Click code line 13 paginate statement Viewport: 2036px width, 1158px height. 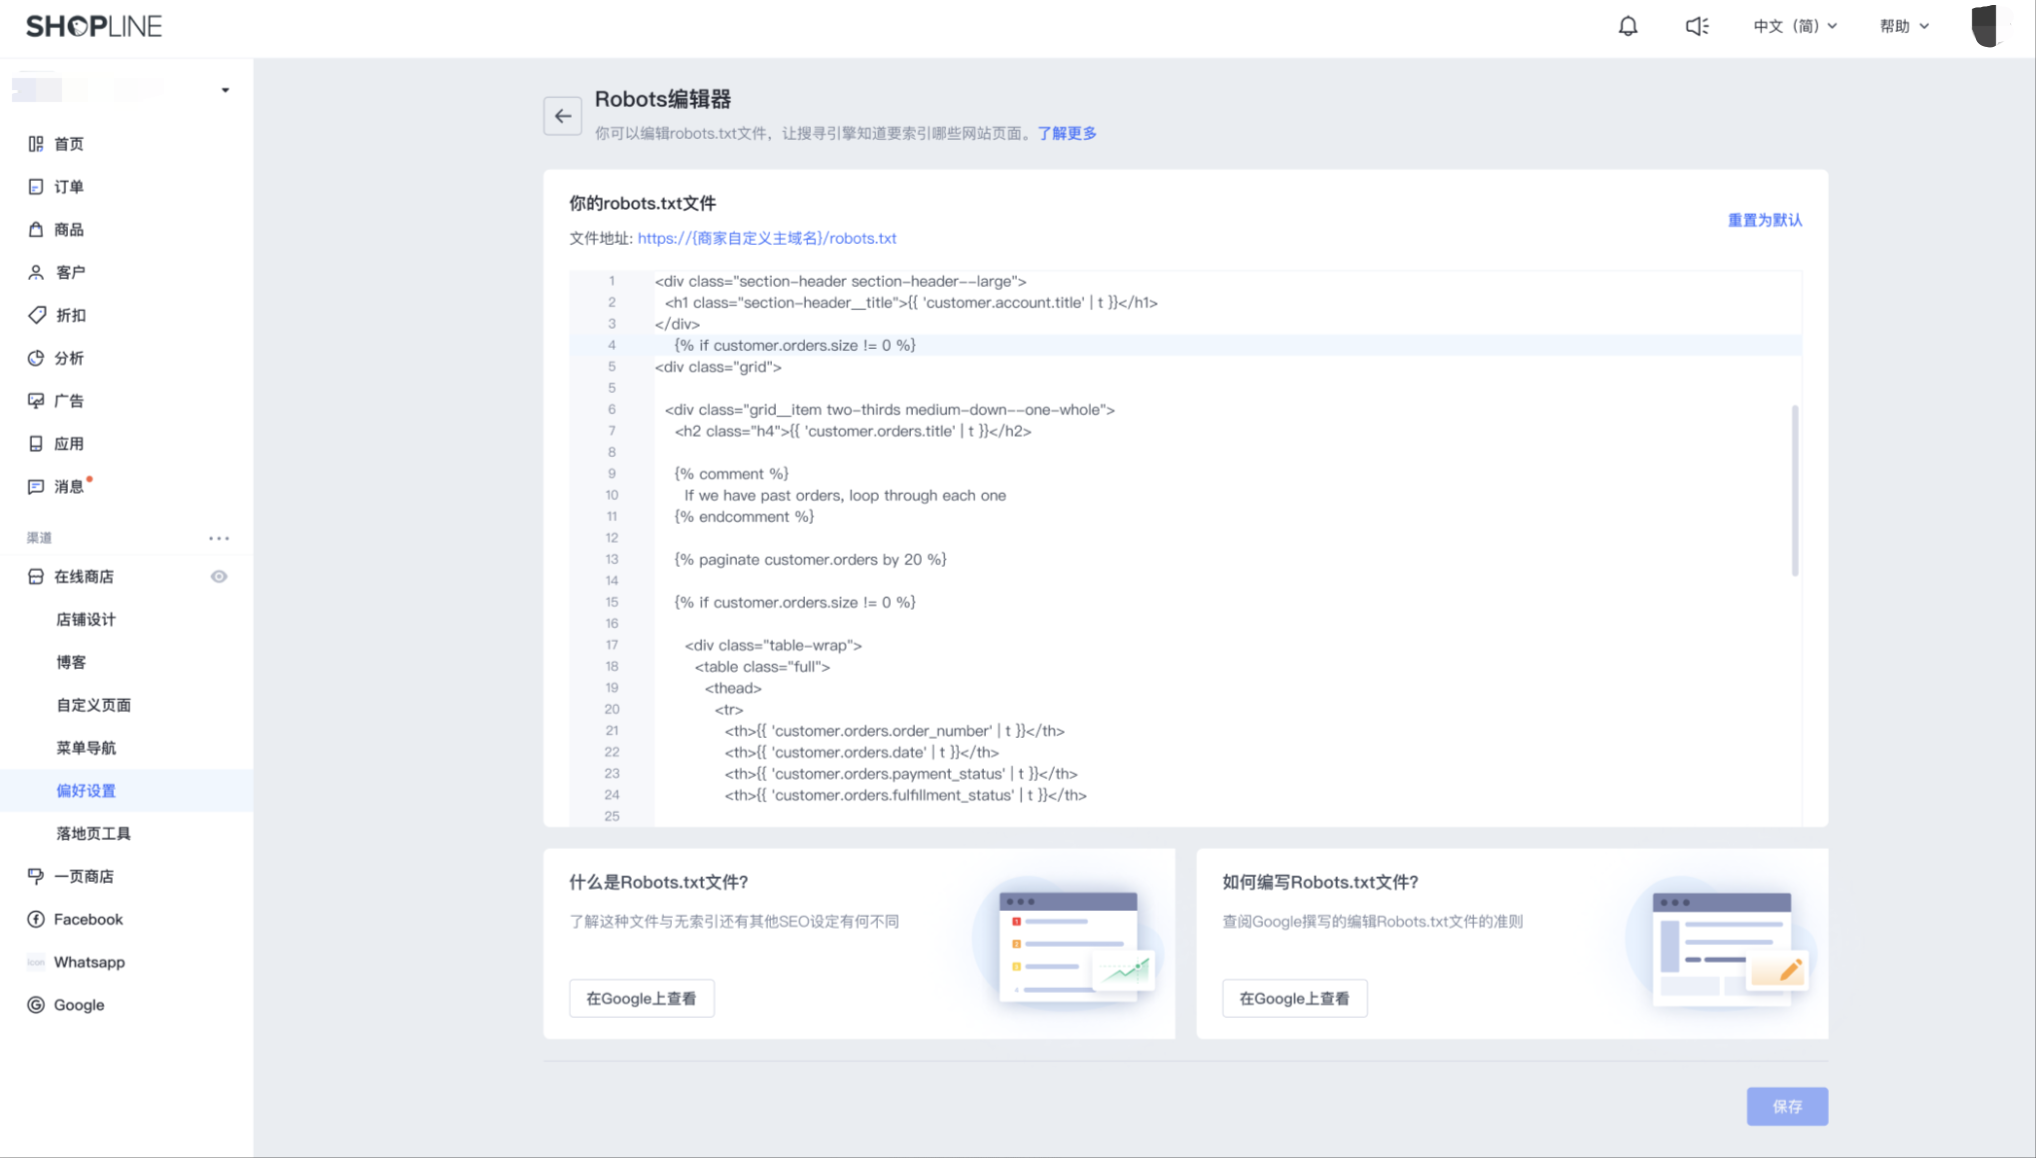pos(810,560)
